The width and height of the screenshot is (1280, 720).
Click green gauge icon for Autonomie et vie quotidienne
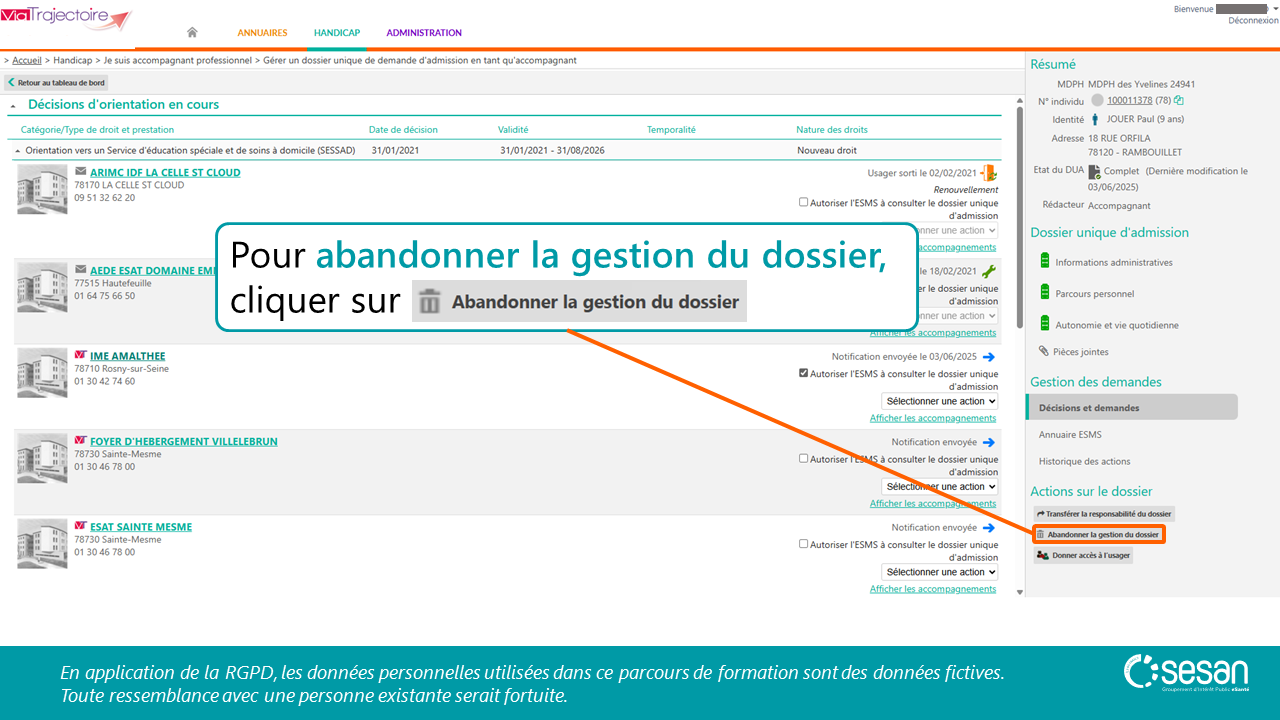1045,324
